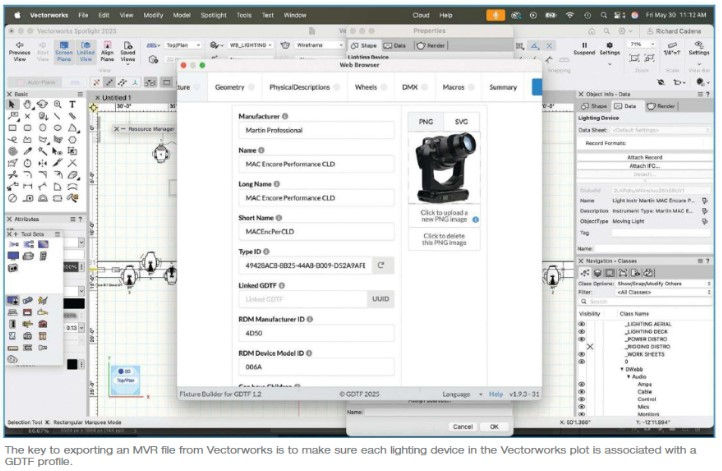Open the Class Options dropdown
Image resolution: width=722 pixels, height=471 pixels.
click(664, 284)
